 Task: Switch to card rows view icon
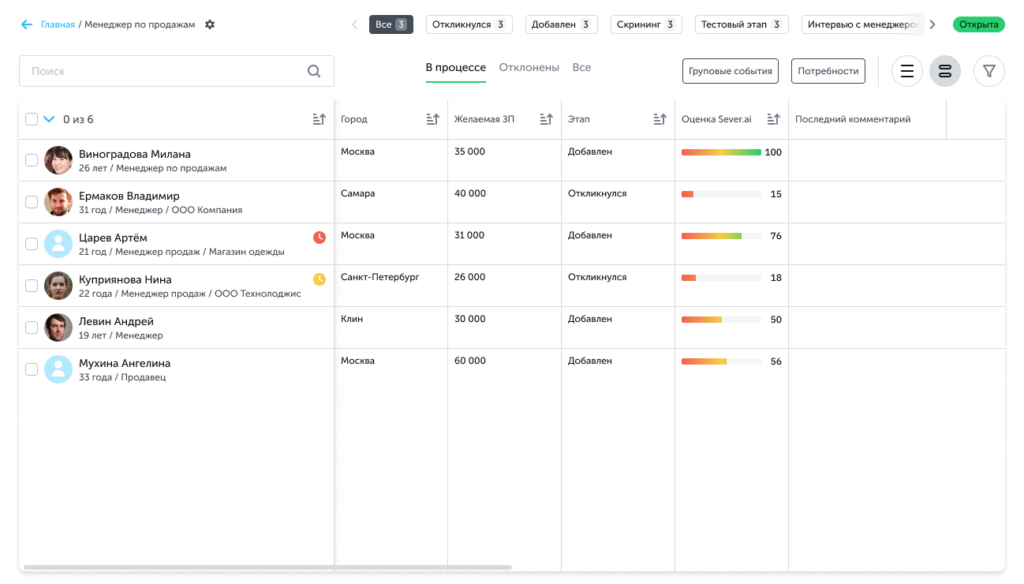coord(945,71)
